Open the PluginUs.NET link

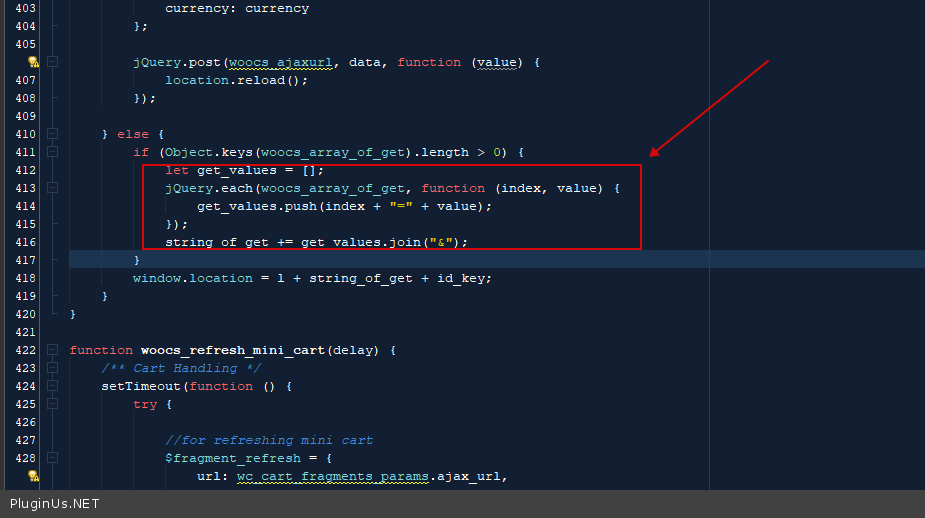click(55, 504)
